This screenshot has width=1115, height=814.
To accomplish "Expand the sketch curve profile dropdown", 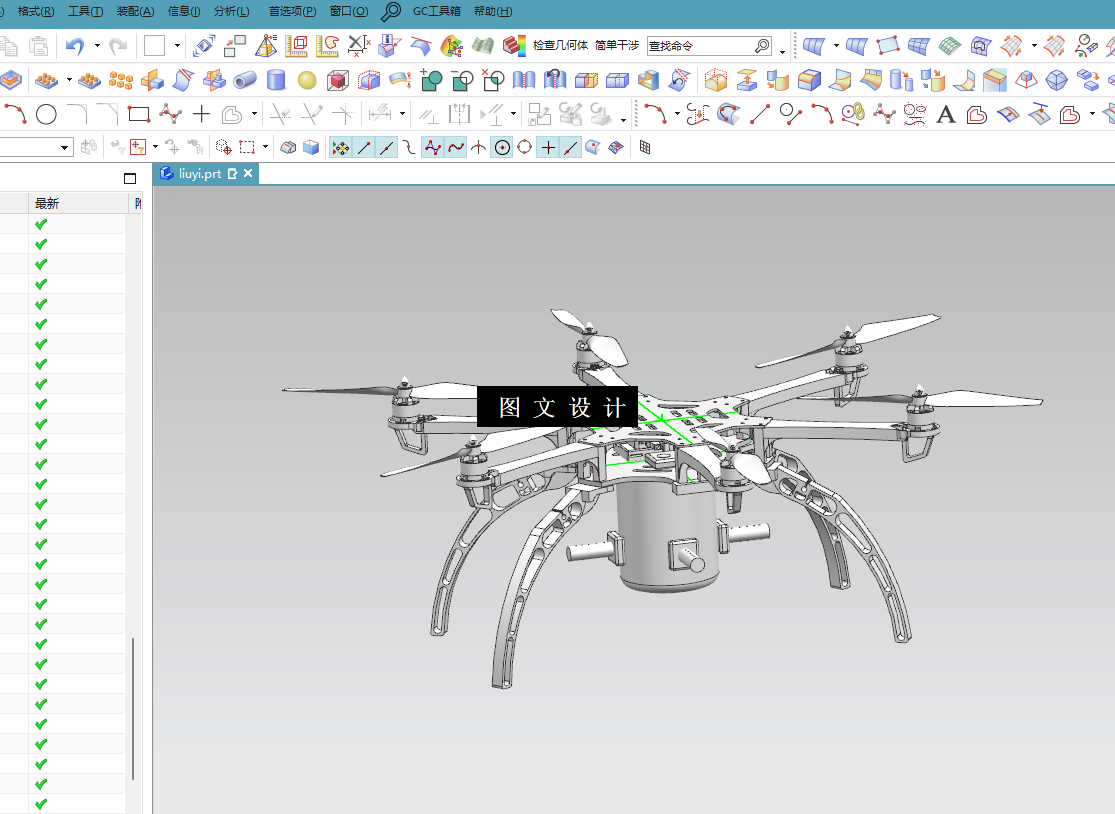I will (254, 114).
